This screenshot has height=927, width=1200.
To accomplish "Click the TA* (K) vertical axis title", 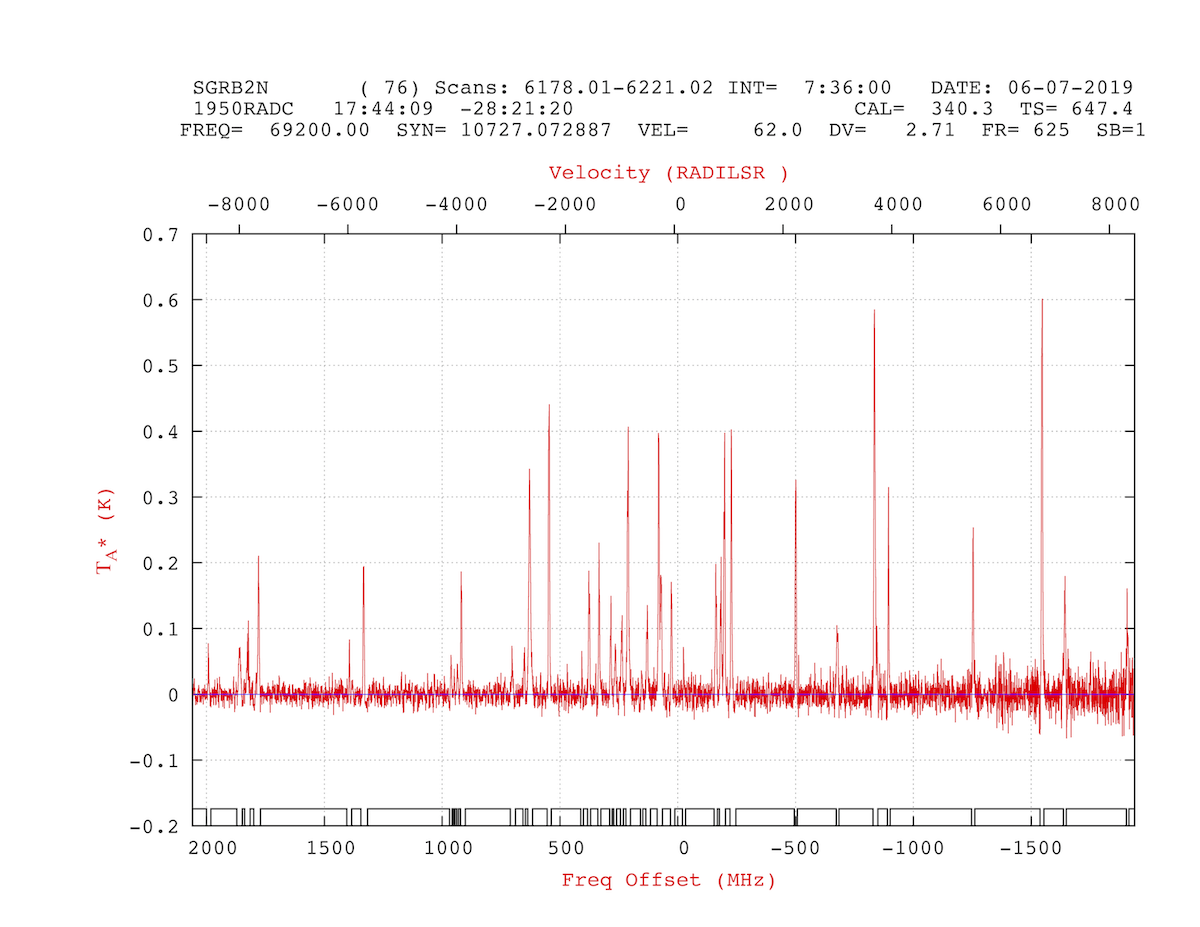I will 105,531.
